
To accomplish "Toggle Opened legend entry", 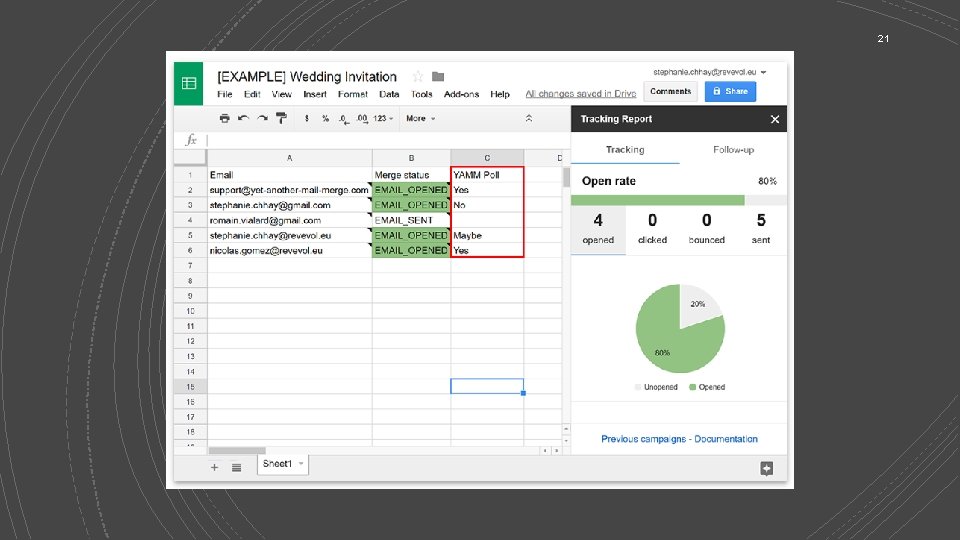I will pos(707,387).
